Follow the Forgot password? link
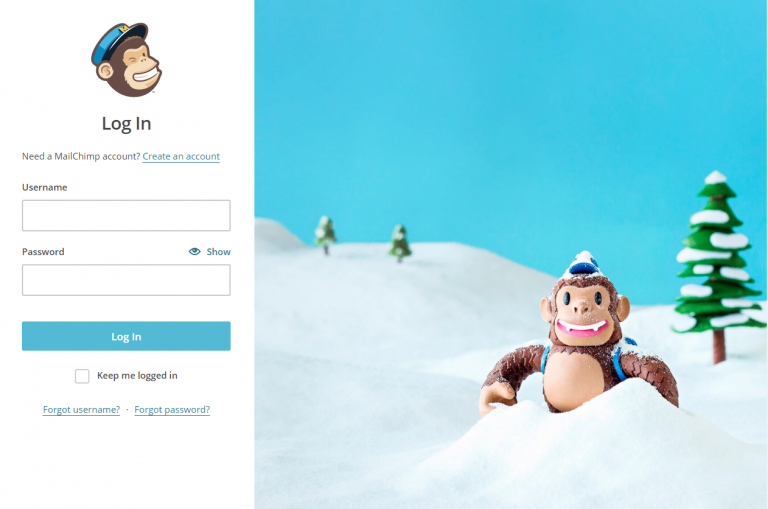Screen dimensions: 768x509 172,410
